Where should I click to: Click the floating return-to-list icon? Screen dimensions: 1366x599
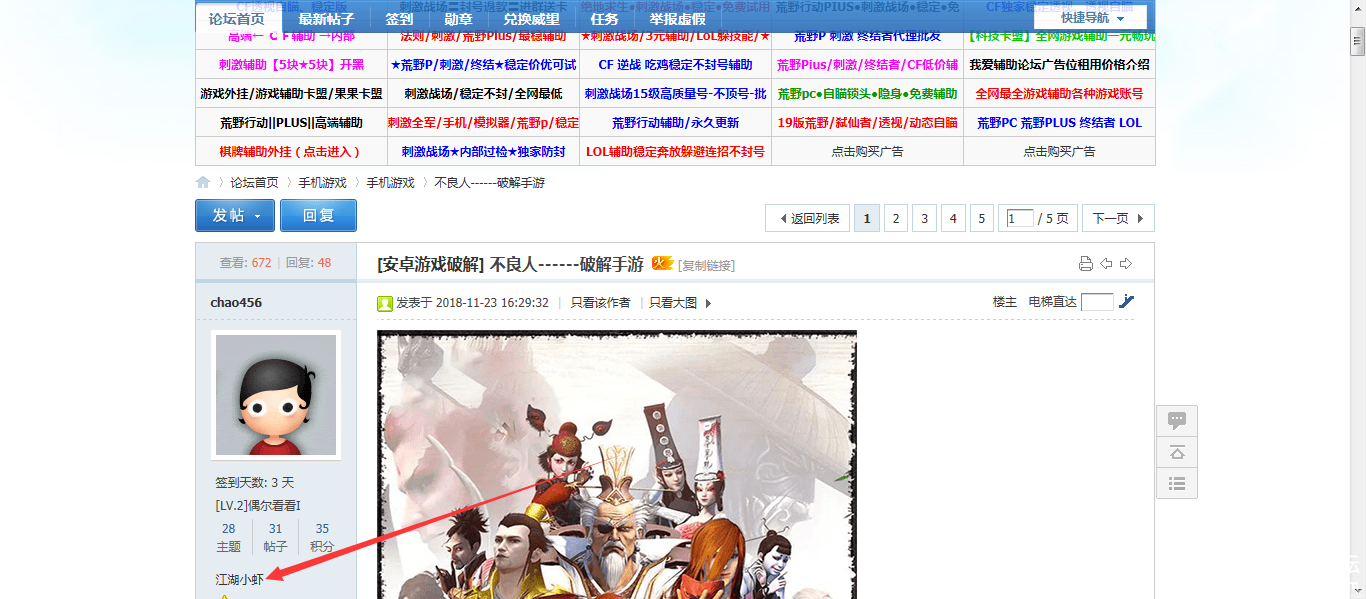[1177, 484]
